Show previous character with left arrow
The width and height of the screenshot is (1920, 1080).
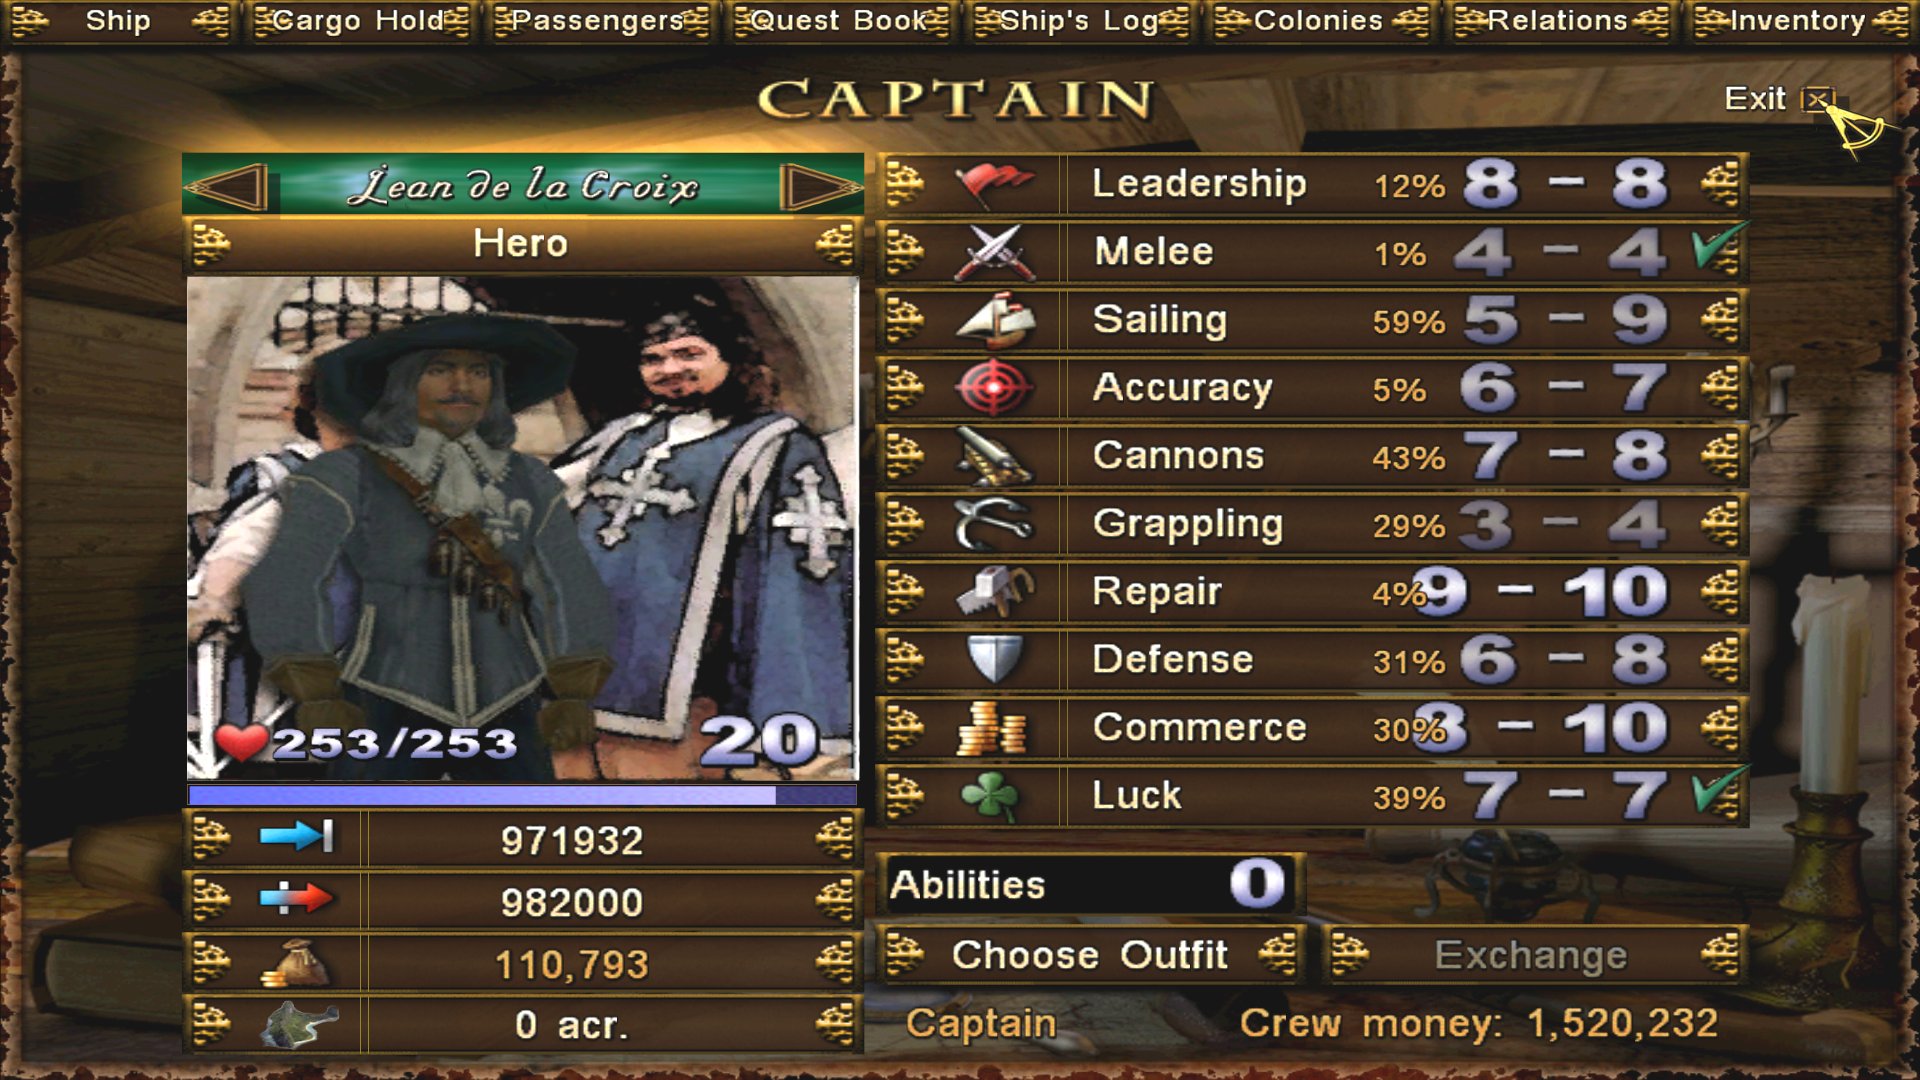coord(228,186)
